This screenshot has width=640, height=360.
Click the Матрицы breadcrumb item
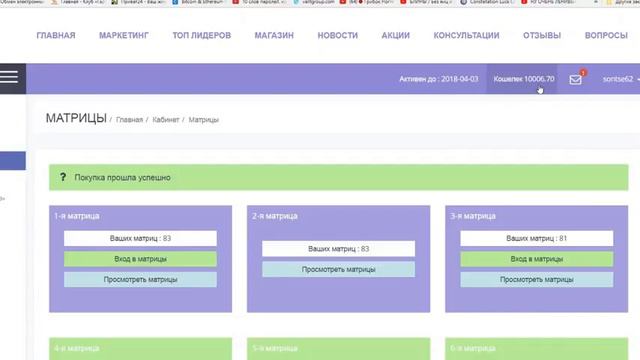pyautogui.click(x=204, y=120)
